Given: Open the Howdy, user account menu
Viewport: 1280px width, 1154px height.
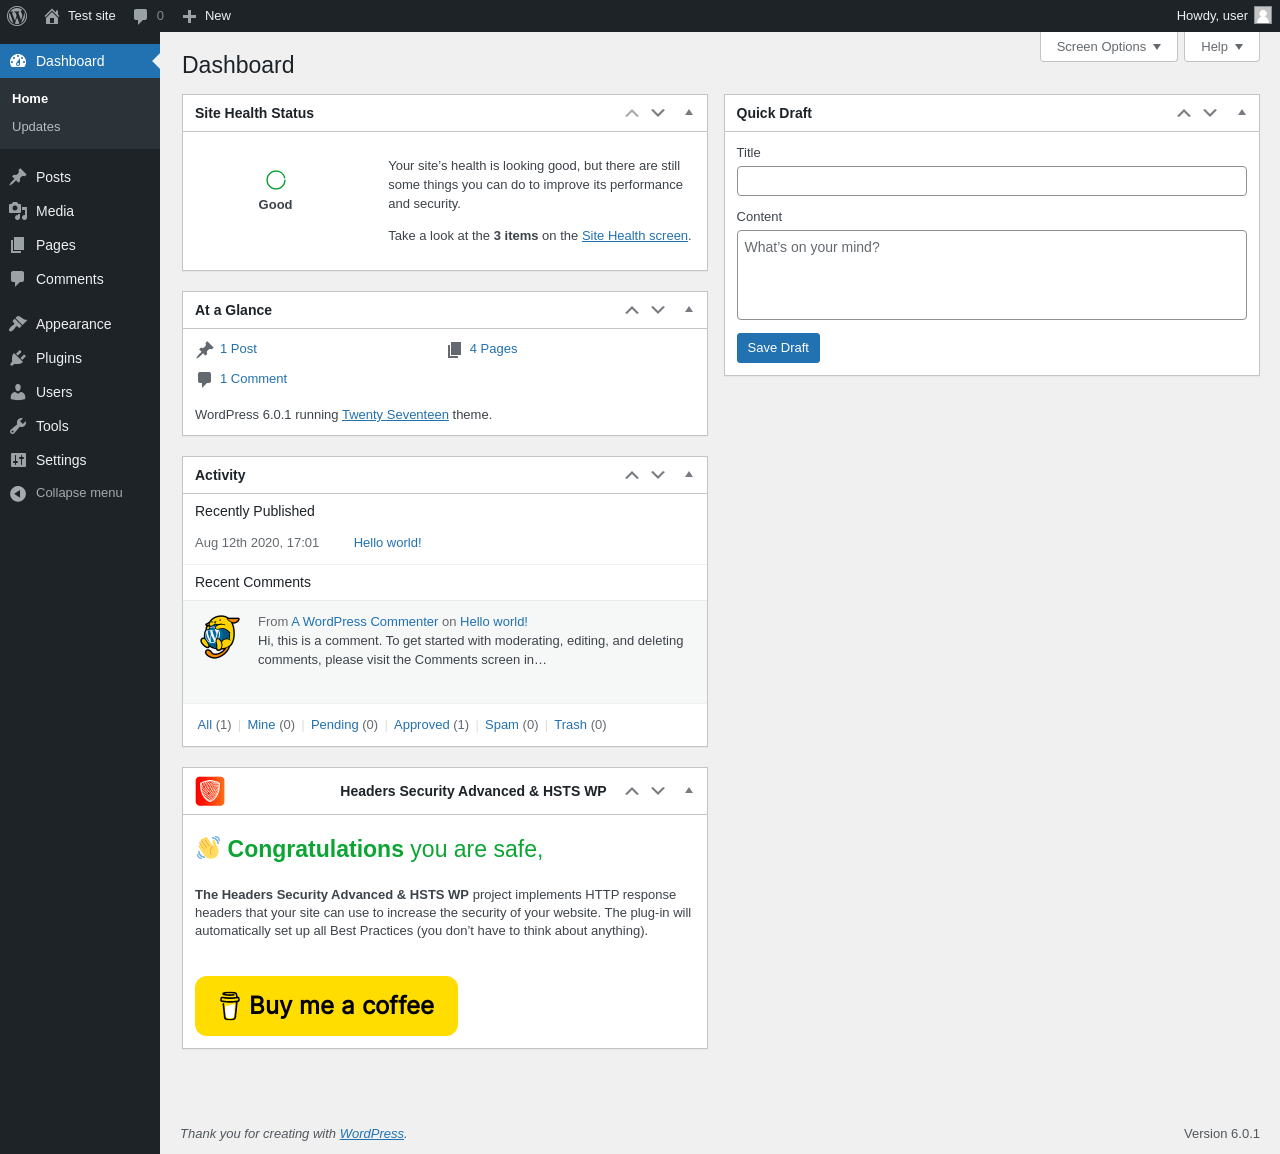Looking at the screenshot, I should tap(1224, 16).
